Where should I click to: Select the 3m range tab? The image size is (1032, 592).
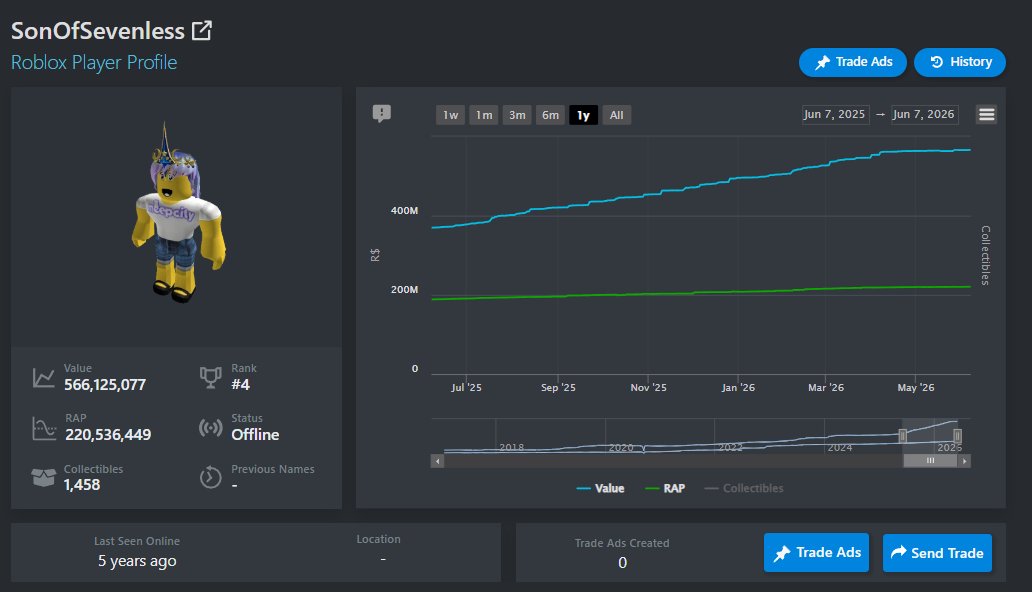[x=517, y=115]
